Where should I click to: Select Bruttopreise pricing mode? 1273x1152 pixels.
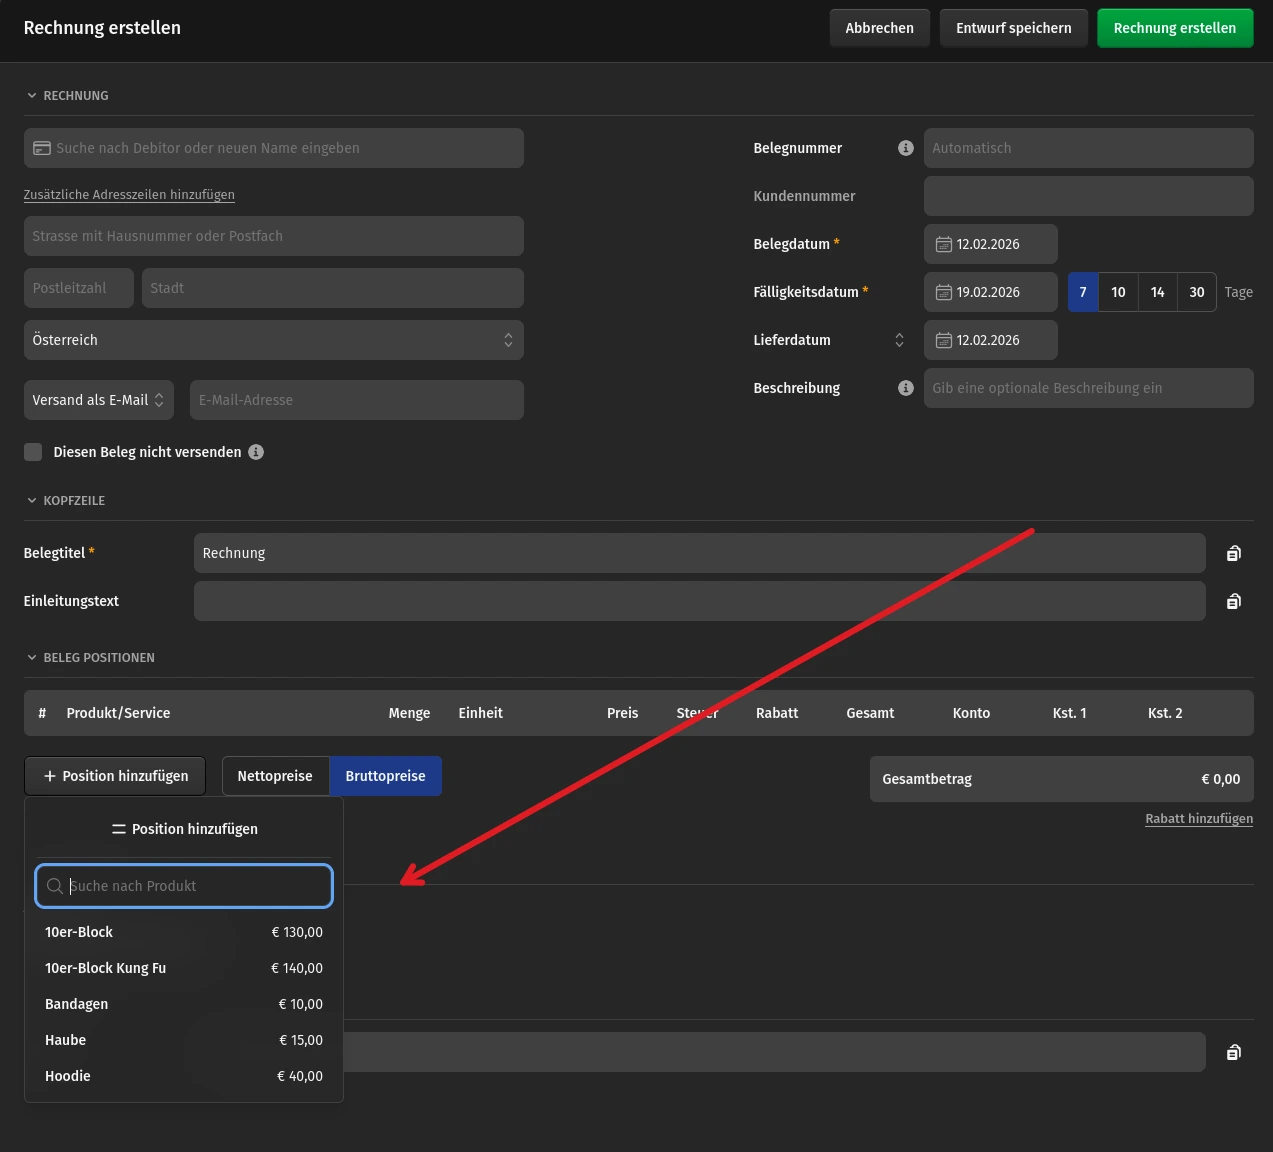click(x=385, y=776)
